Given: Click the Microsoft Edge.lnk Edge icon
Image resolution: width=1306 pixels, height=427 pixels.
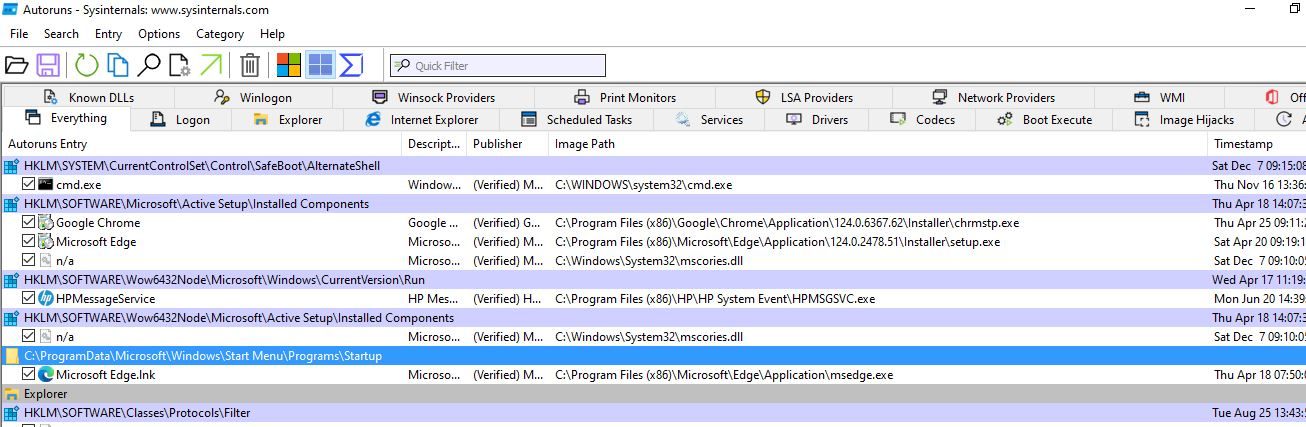Looking at the screenshot, I should pyautogui.click(x=45, y=374).
